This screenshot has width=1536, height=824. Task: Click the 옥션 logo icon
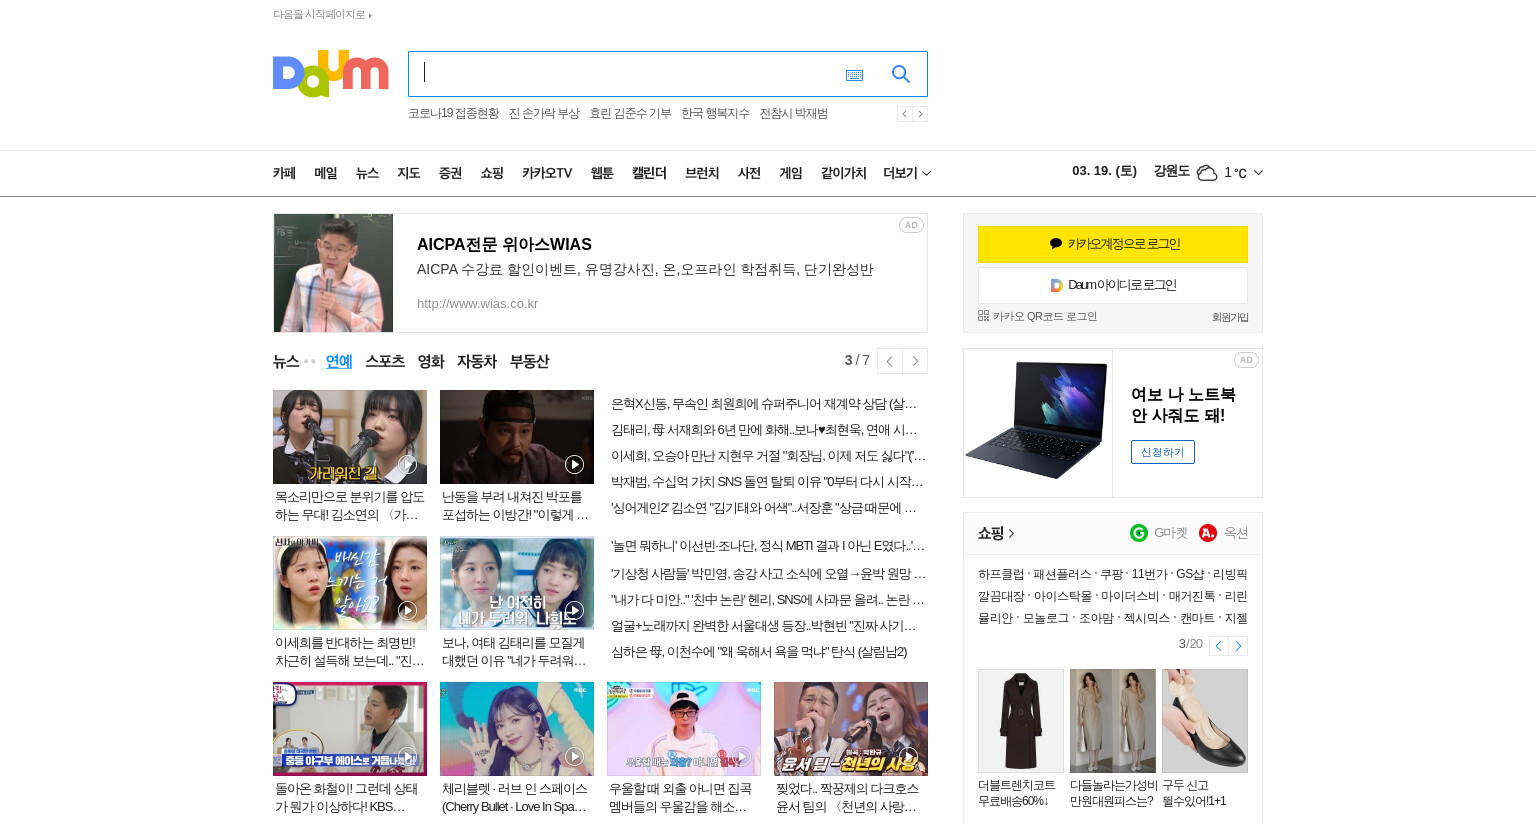pyautogui.click(x=1208, y=533)
